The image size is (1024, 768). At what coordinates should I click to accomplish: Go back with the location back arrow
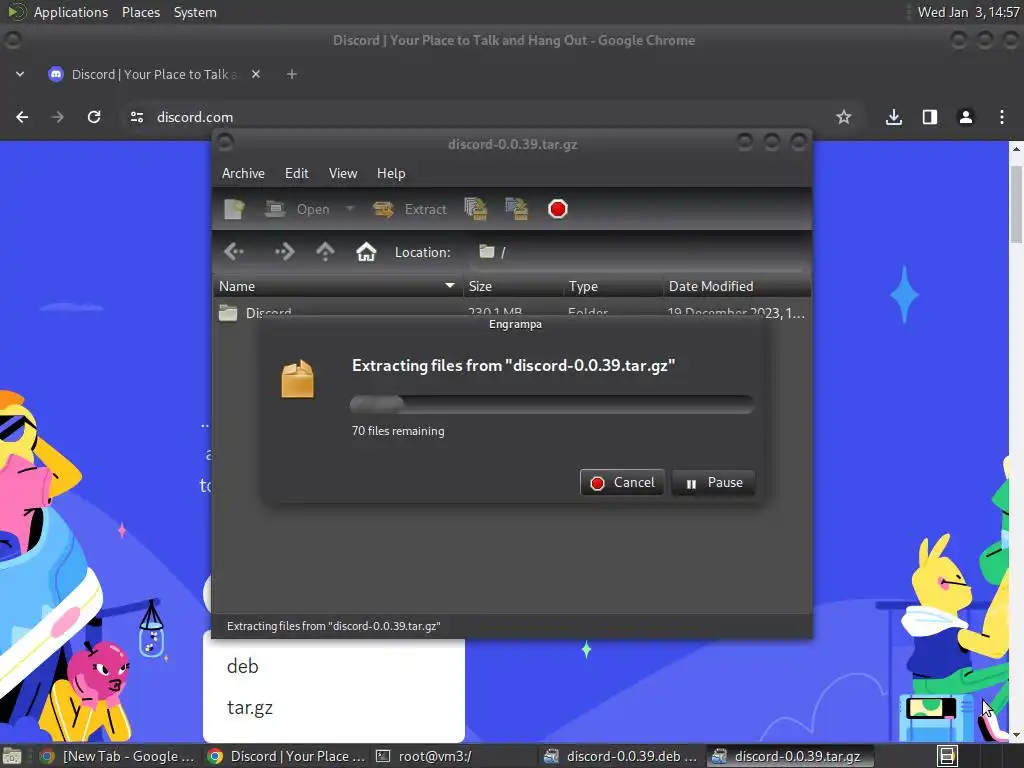(x=234, y=252)
